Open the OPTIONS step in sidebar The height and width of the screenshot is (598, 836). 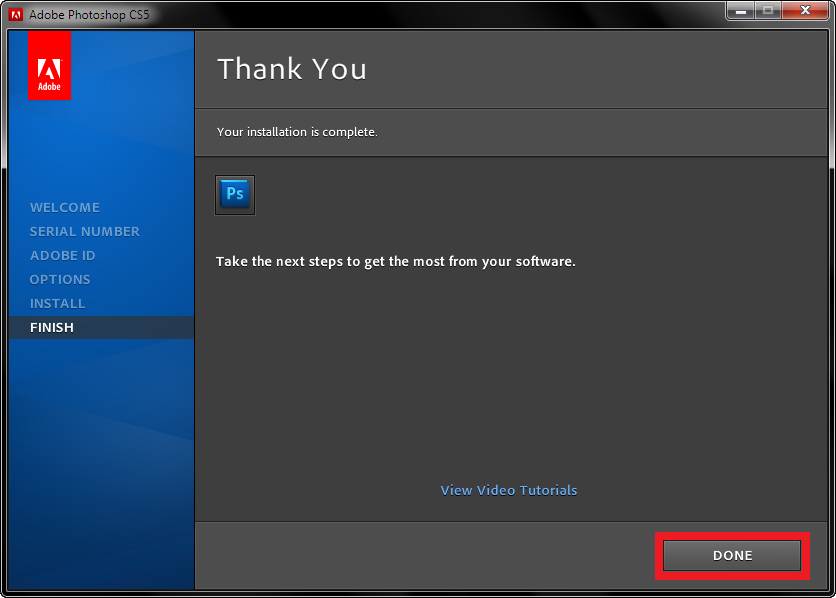[x=60, y=279]
